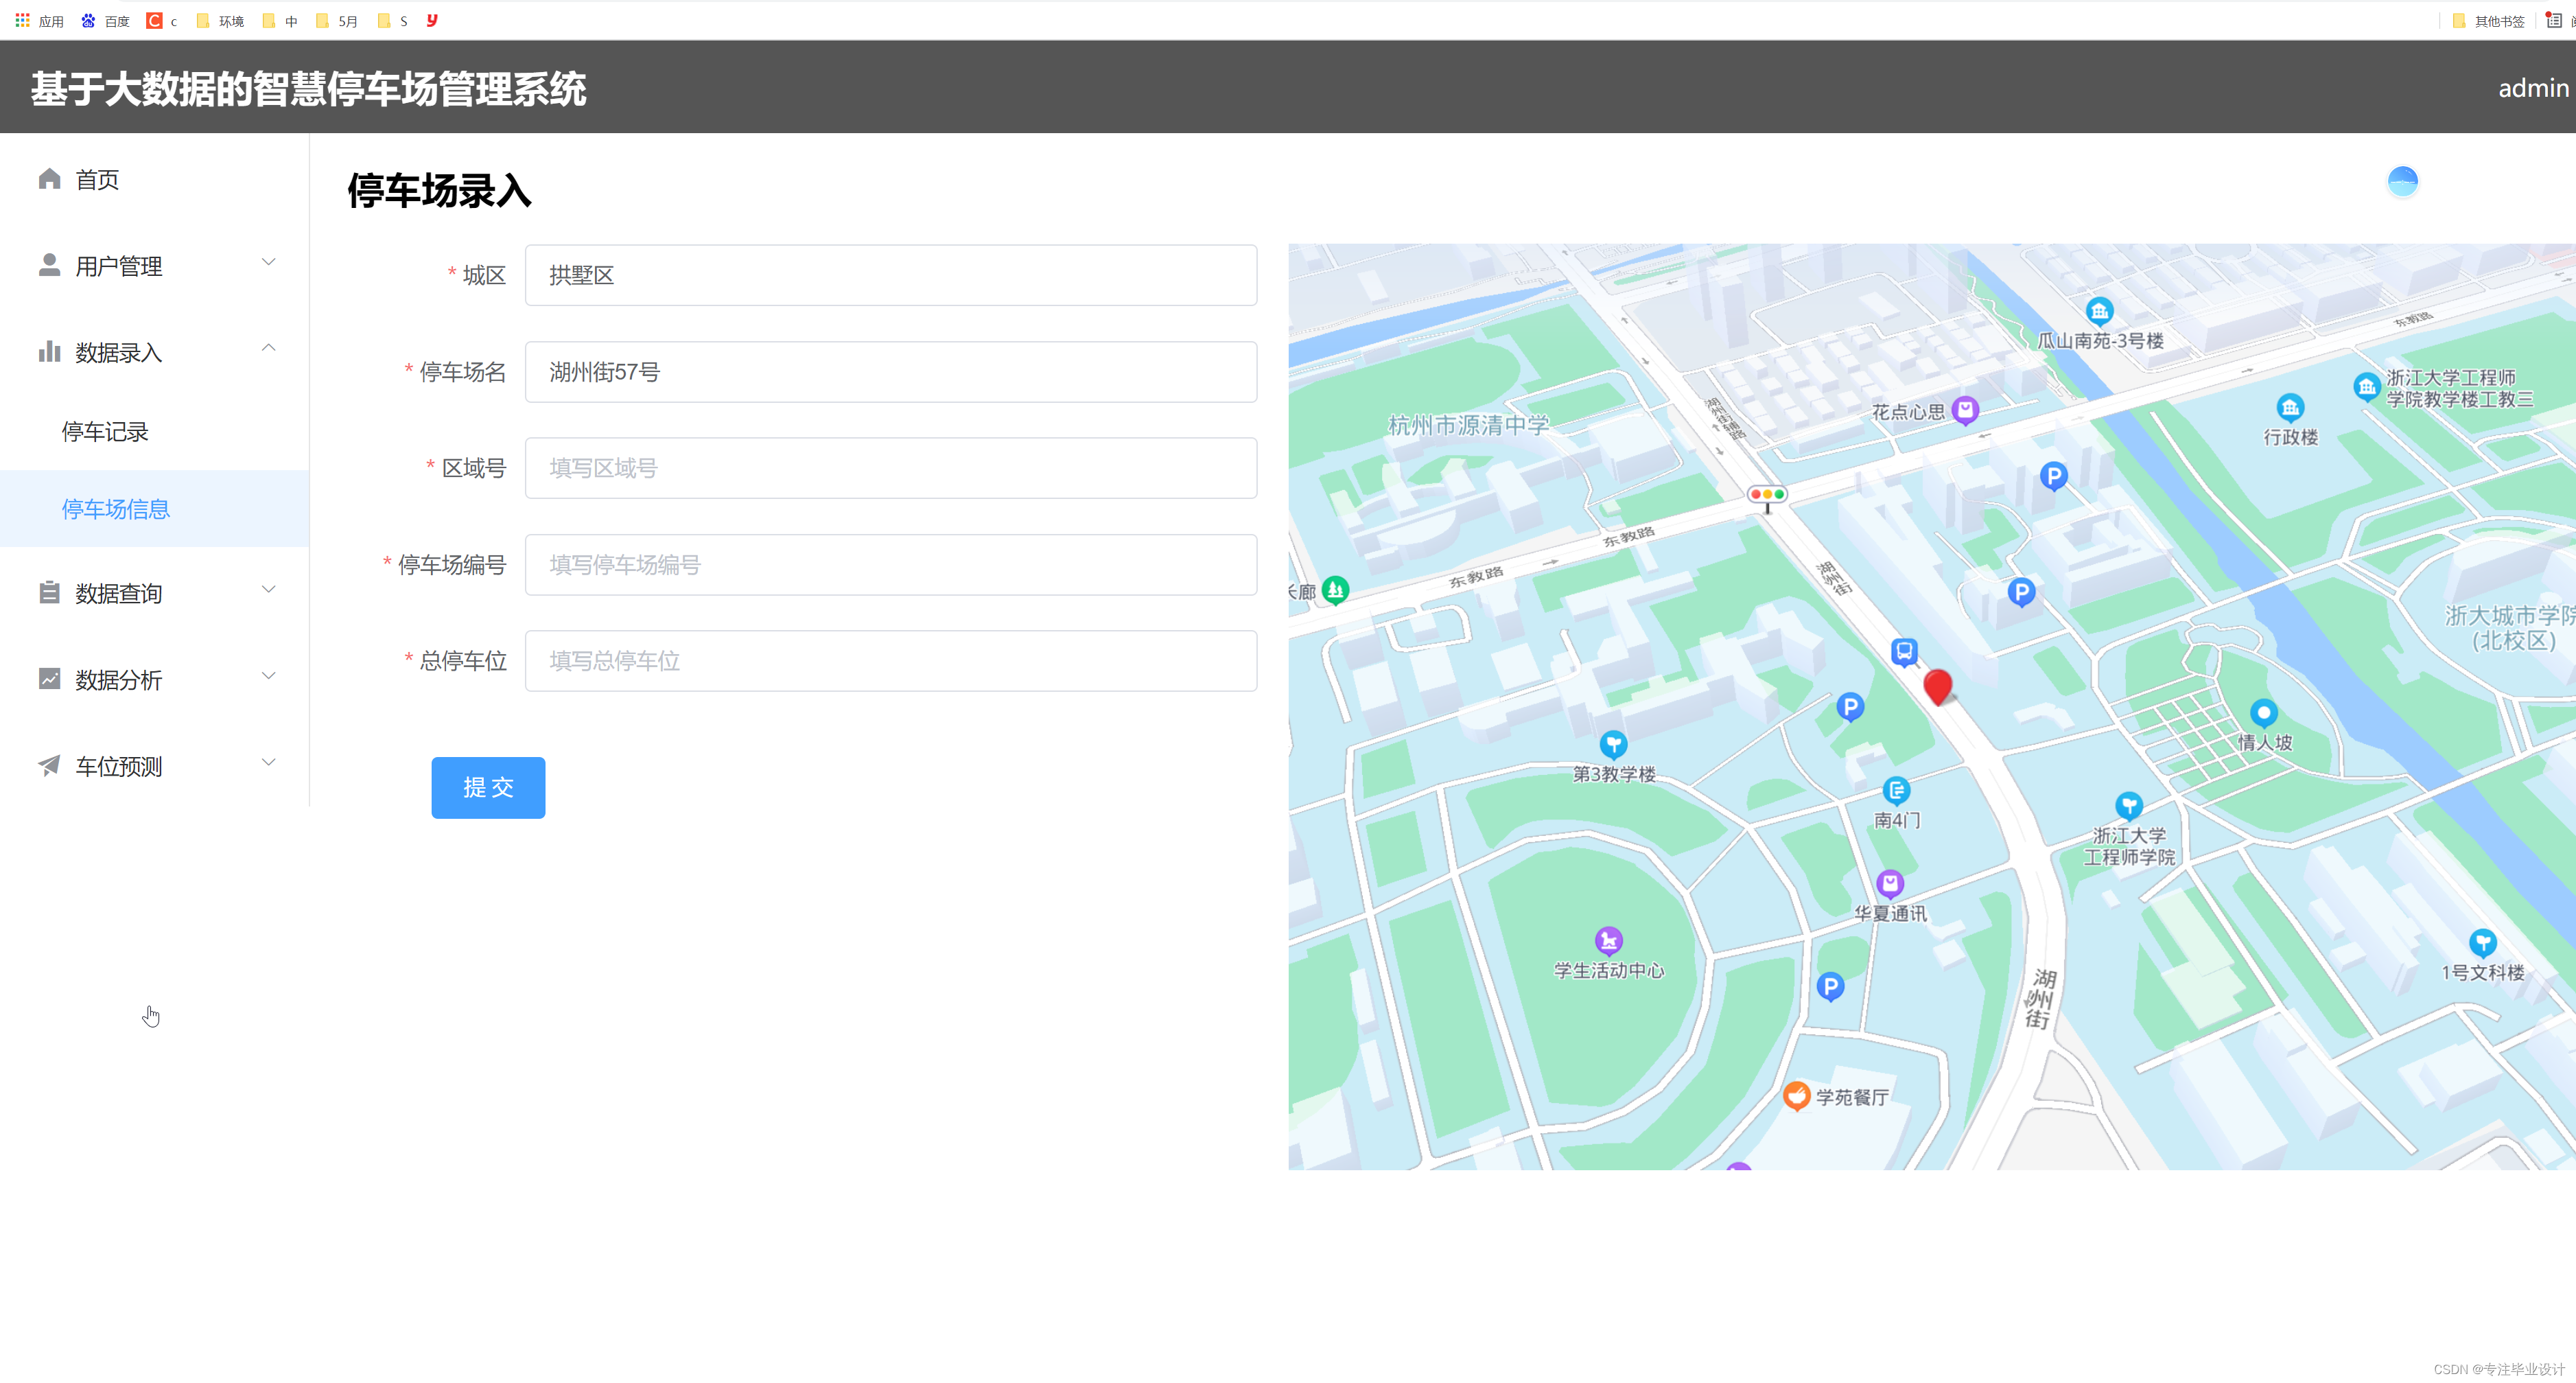Click the 提交 submit button
The height and width of the screenshot is (1383, 2576).
pyautogui.click(x=488, y=787)
